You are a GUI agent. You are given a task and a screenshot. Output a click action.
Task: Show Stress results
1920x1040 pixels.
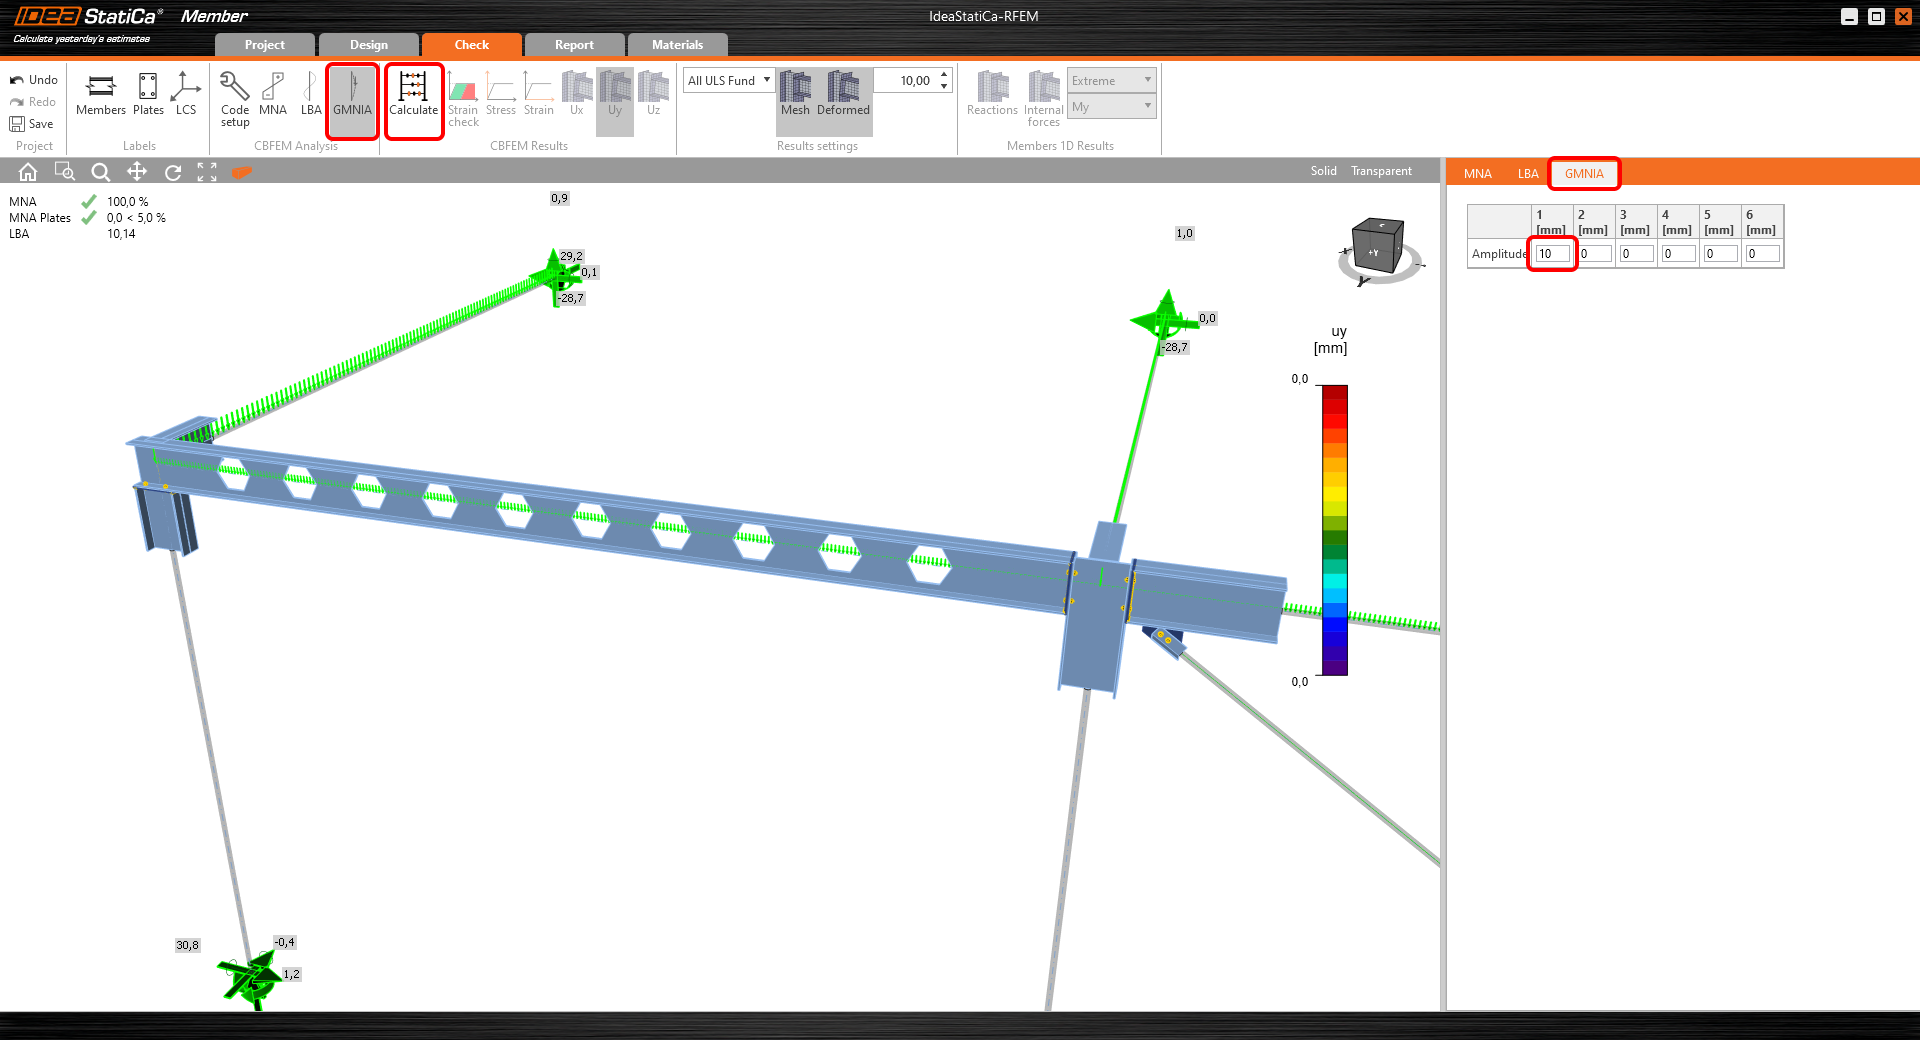[x=501, y=96]
